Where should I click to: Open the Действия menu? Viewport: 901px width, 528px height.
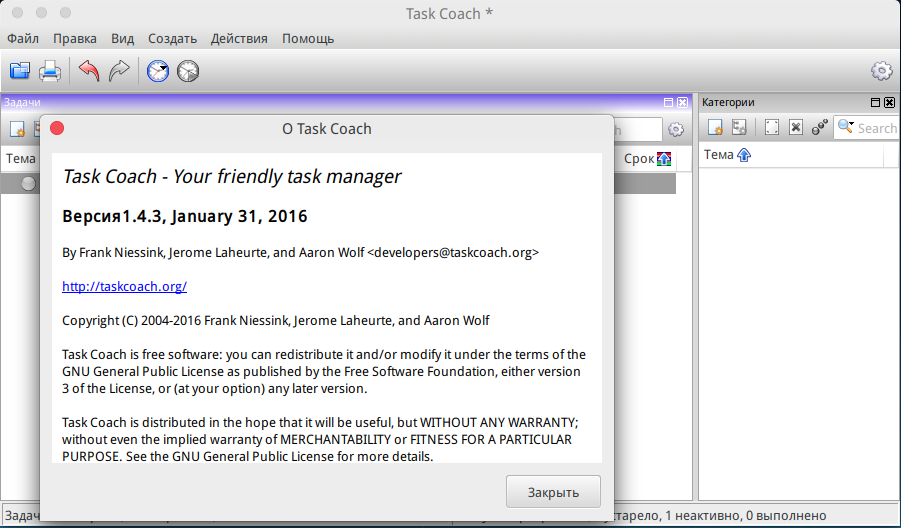239,38
